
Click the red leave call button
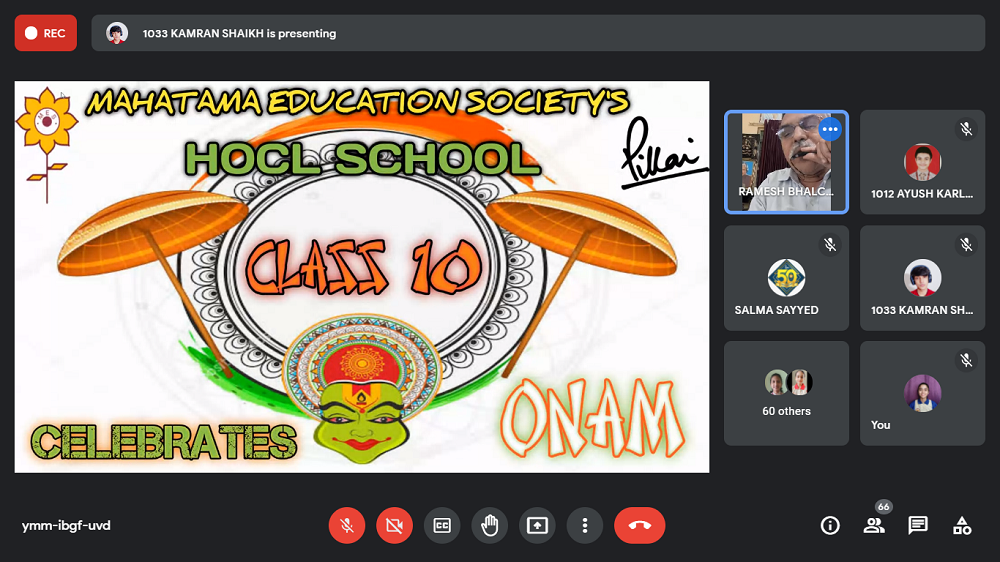[x=639, y=525]
